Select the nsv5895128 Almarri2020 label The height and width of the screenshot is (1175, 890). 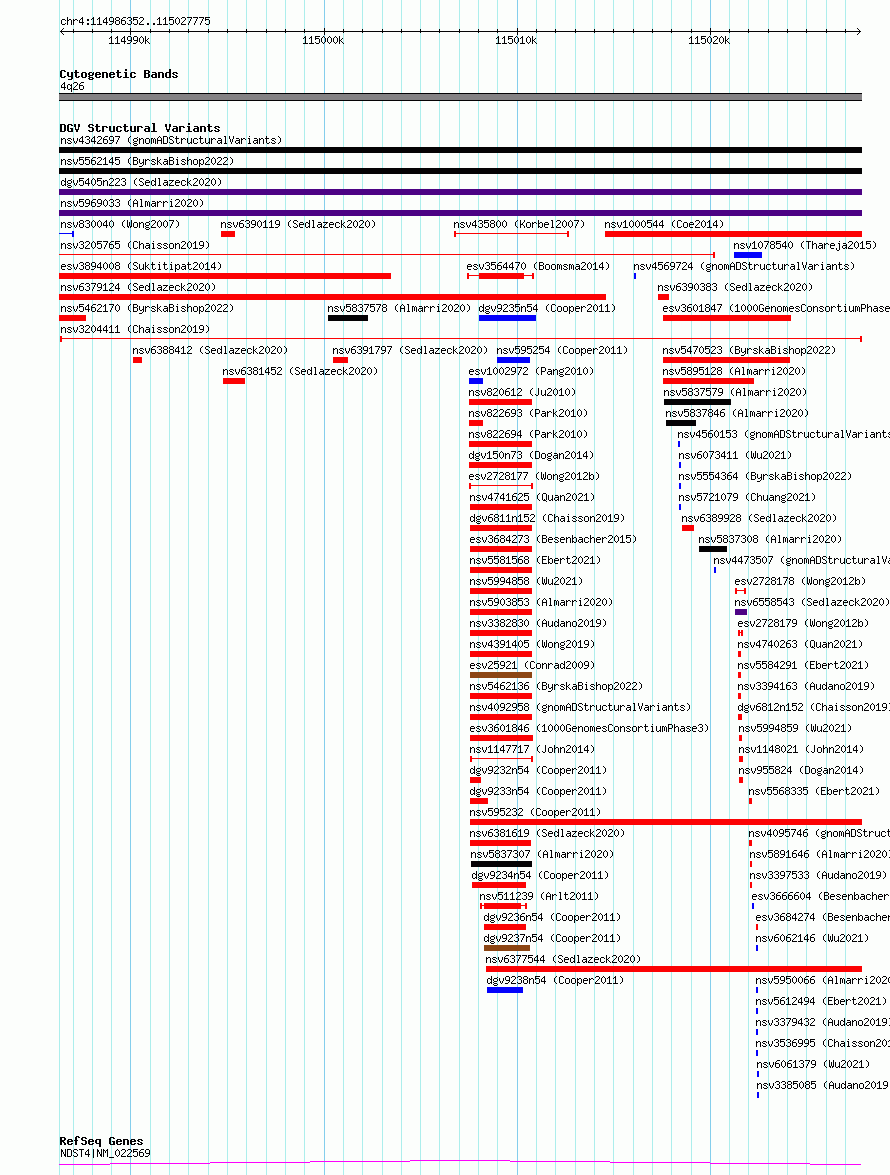(734, 371)
